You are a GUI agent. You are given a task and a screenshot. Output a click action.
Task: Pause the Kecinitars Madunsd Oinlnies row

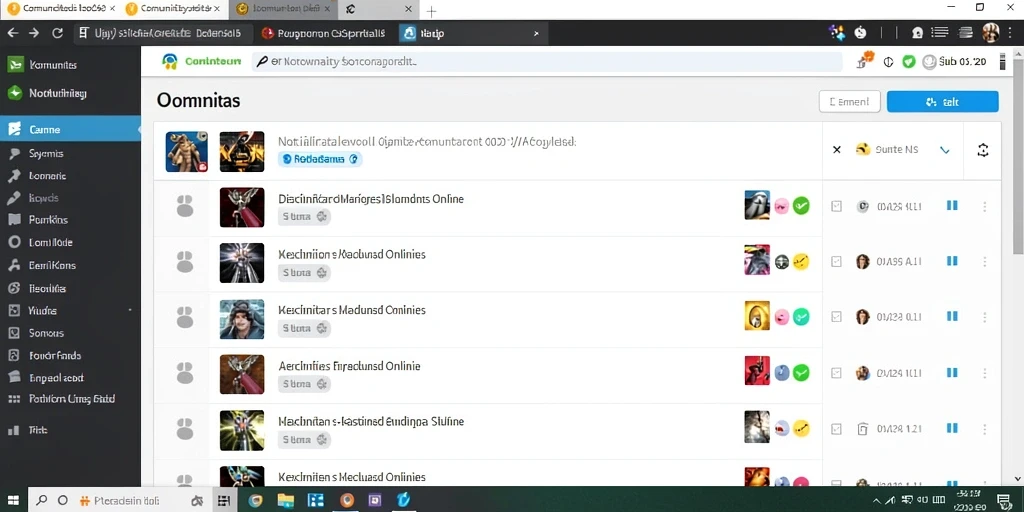point(952,317)
